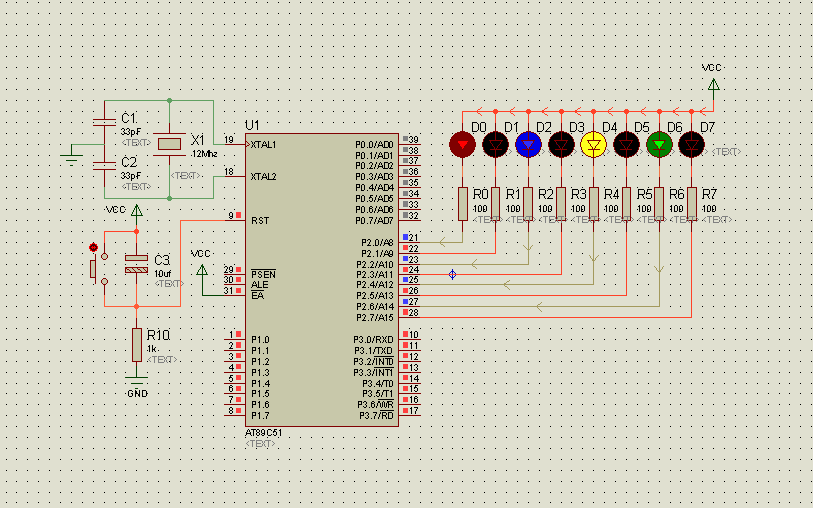Click the XTAL1 pin label
Viewport: 813px width, 508px height.
[x=263, y=145]
